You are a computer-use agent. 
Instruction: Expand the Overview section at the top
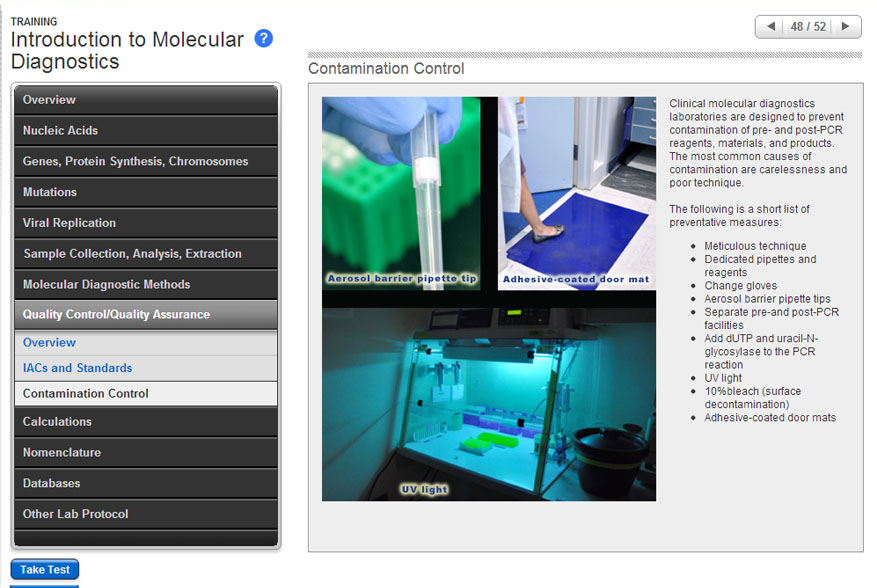[x=145, y=100]
